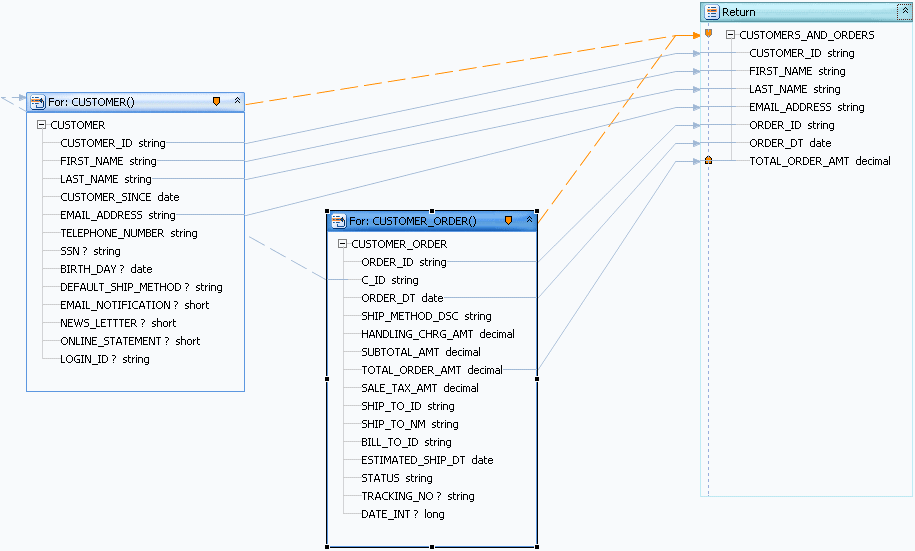The height and width of the screenshot is (551, 915).
Task: Select BIRTH_DAY ? date element
Action: pyautogui.click(x=106, y=269)
